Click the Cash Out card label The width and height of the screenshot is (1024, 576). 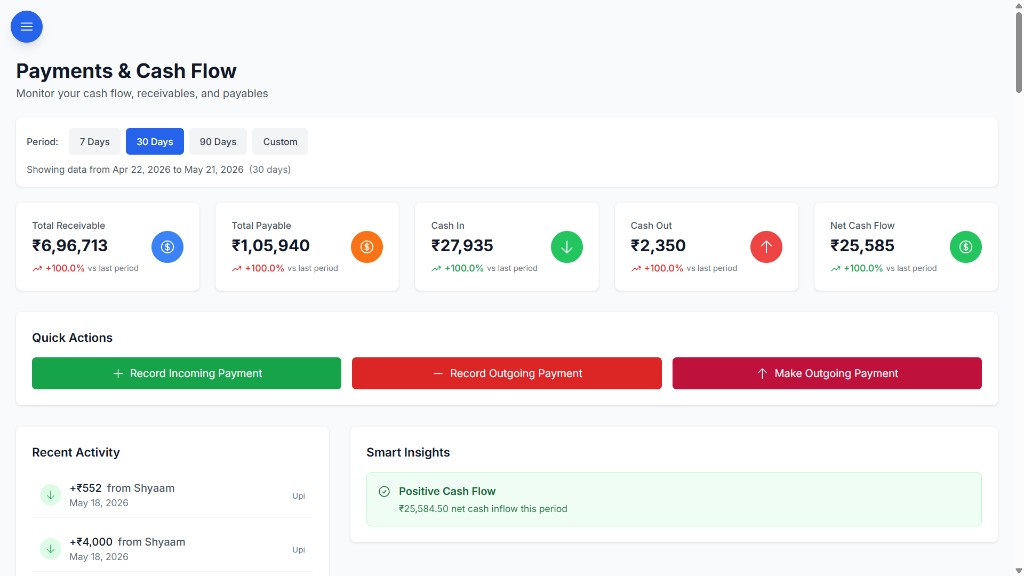(651, 225)
